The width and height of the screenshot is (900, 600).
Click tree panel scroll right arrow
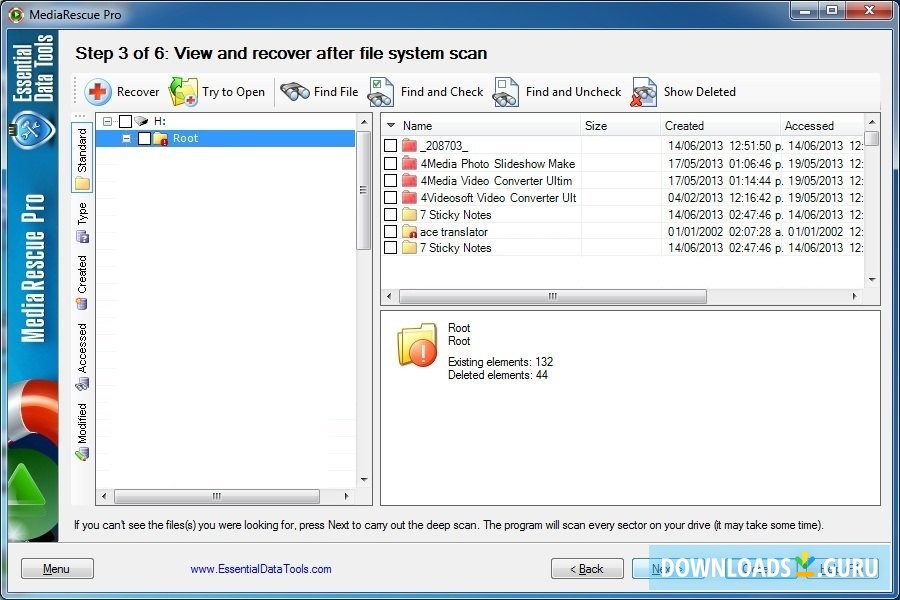pyautogui.click(x=347, y=496)
